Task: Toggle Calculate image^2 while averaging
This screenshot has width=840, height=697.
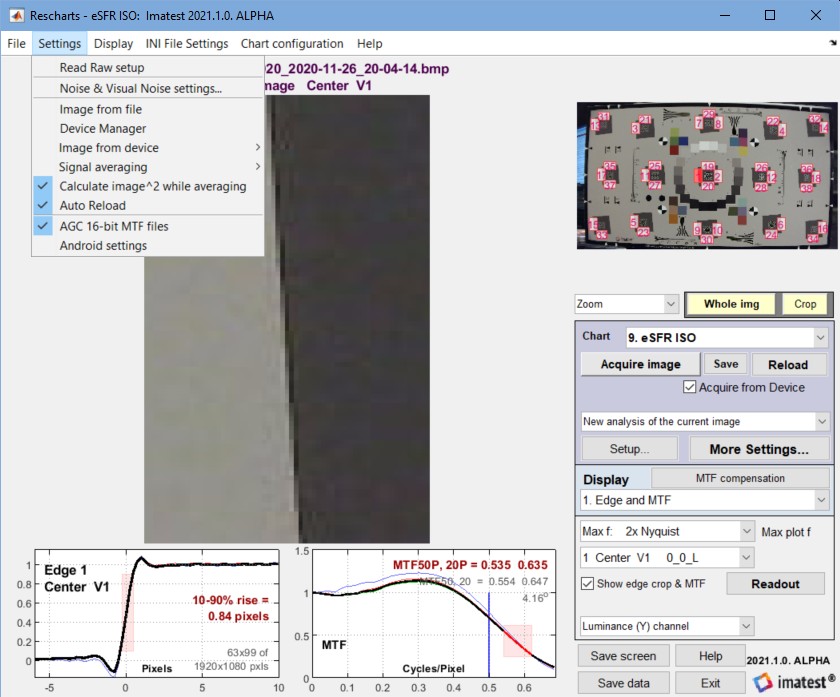Action: [148, 186]
